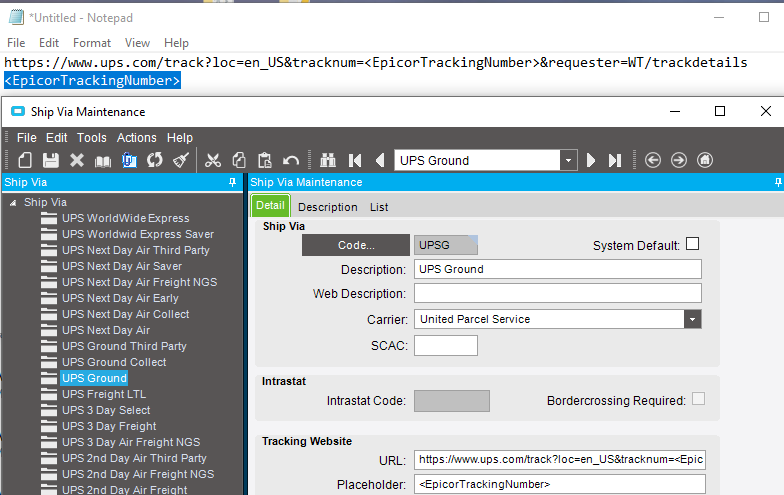Switch to the Description tab
The image size is (784, 495).
(328, 207)
